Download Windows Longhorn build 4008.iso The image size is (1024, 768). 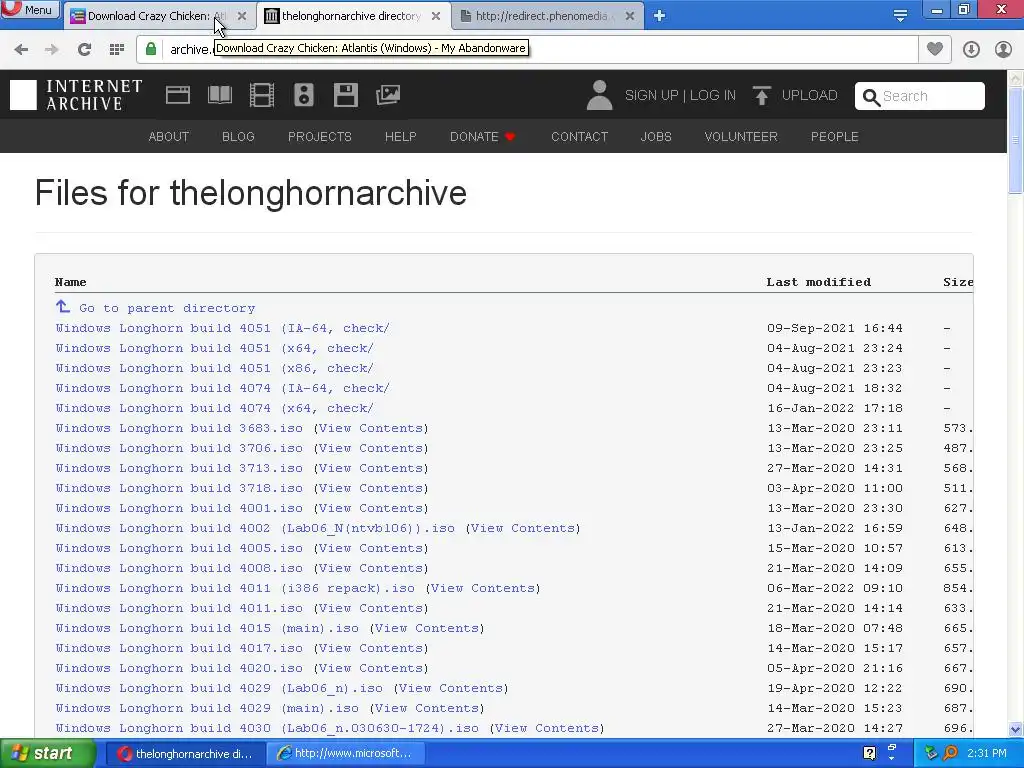(179, 568)
